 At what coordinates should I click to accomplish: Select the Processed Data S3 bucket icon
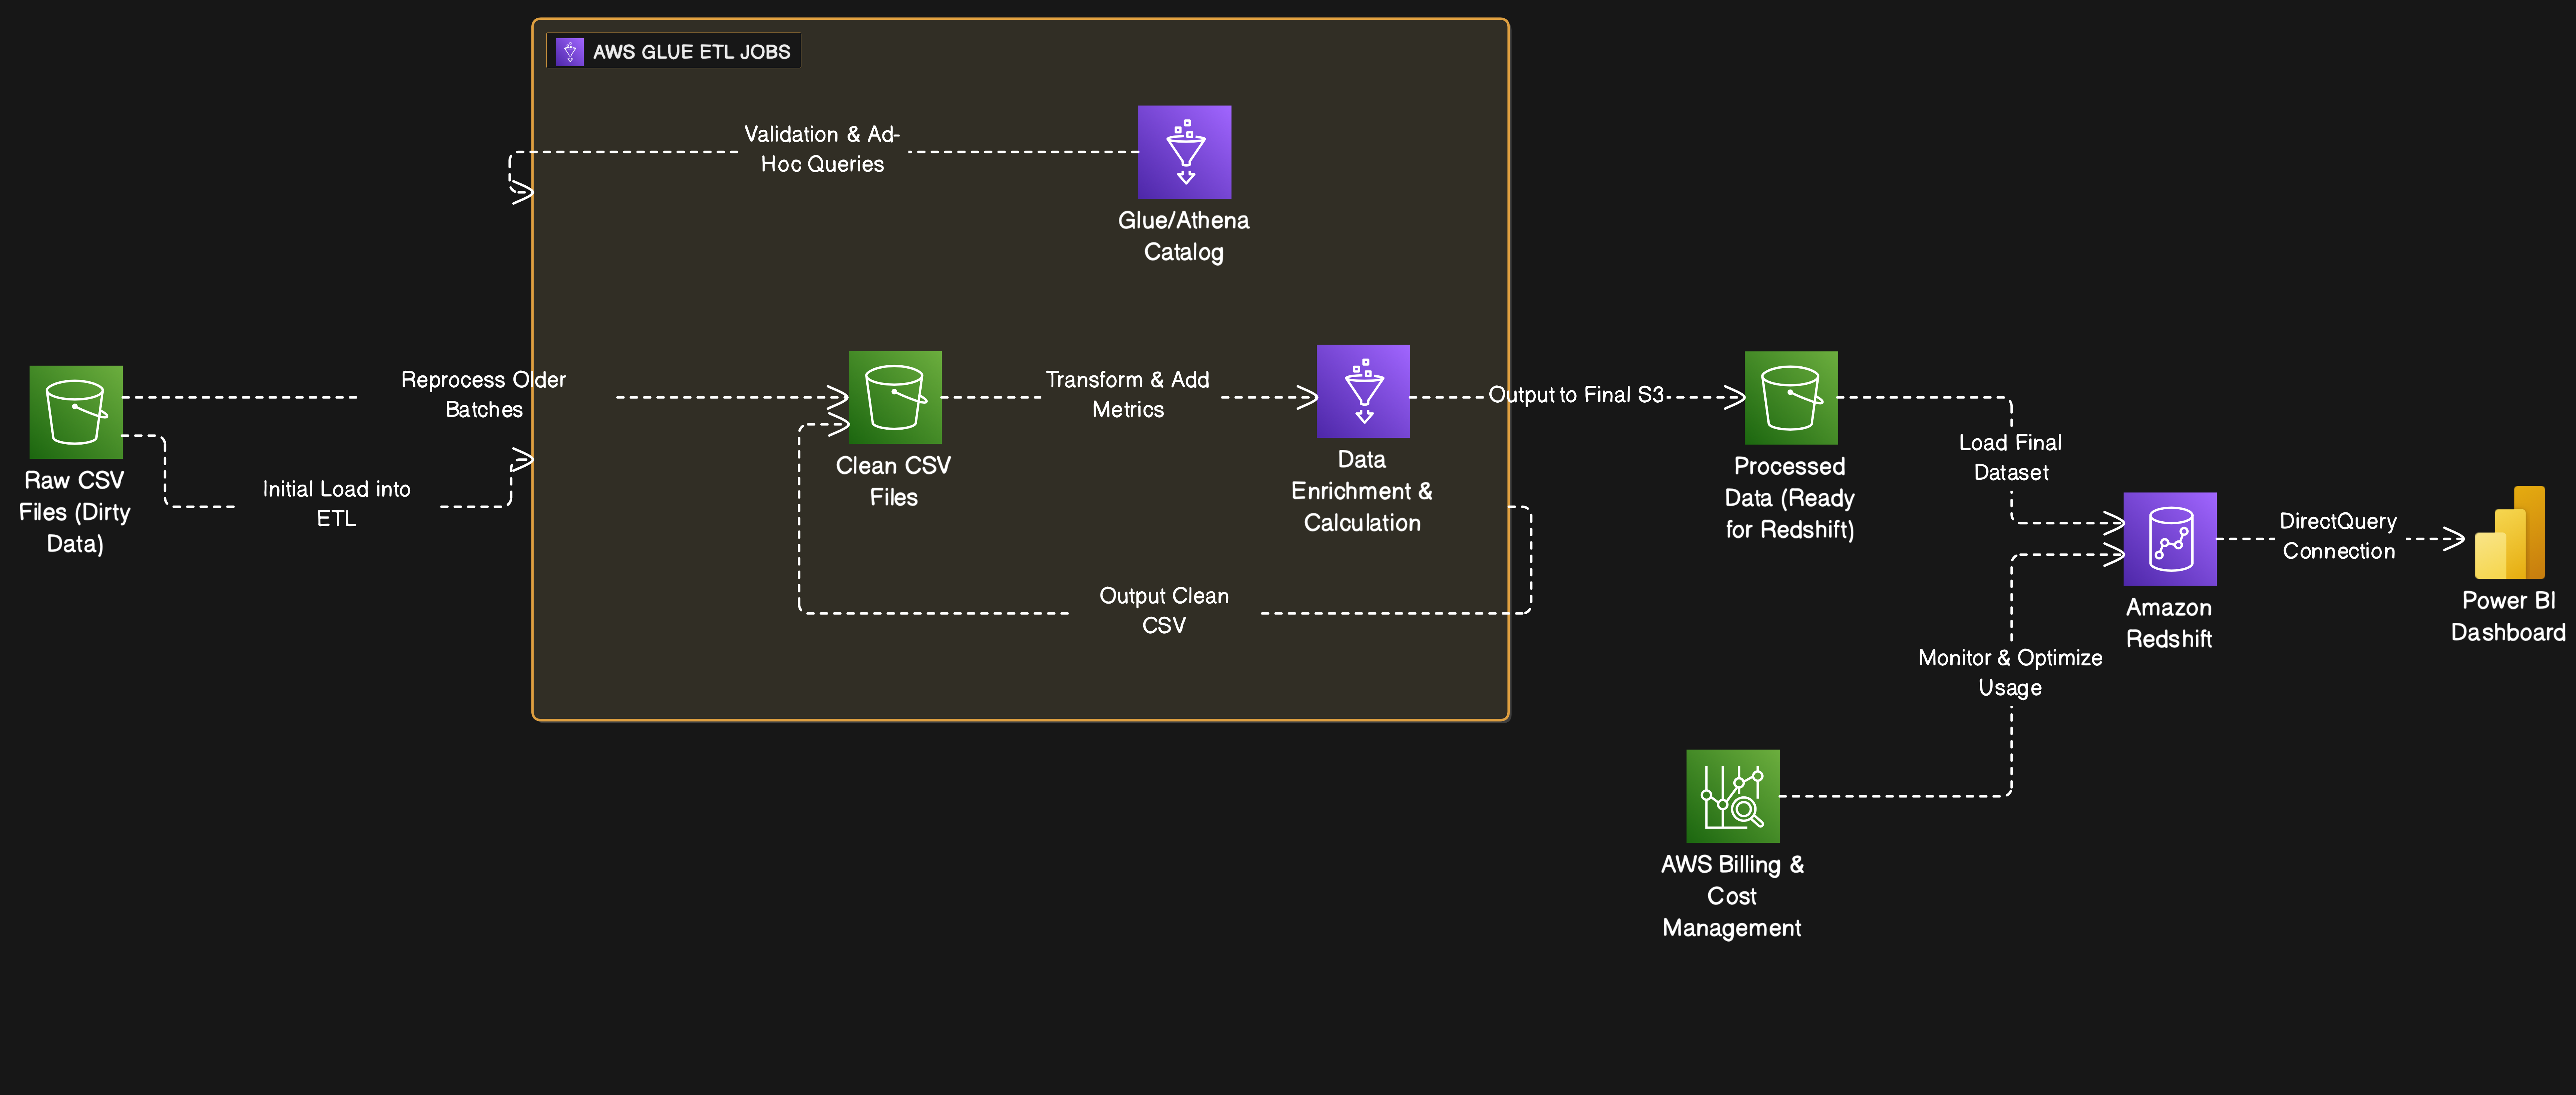[1791, 398]
